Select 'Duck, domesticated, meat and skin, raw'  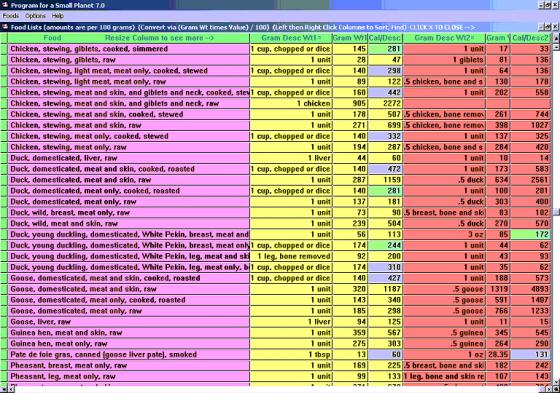[x=129, y=180]
